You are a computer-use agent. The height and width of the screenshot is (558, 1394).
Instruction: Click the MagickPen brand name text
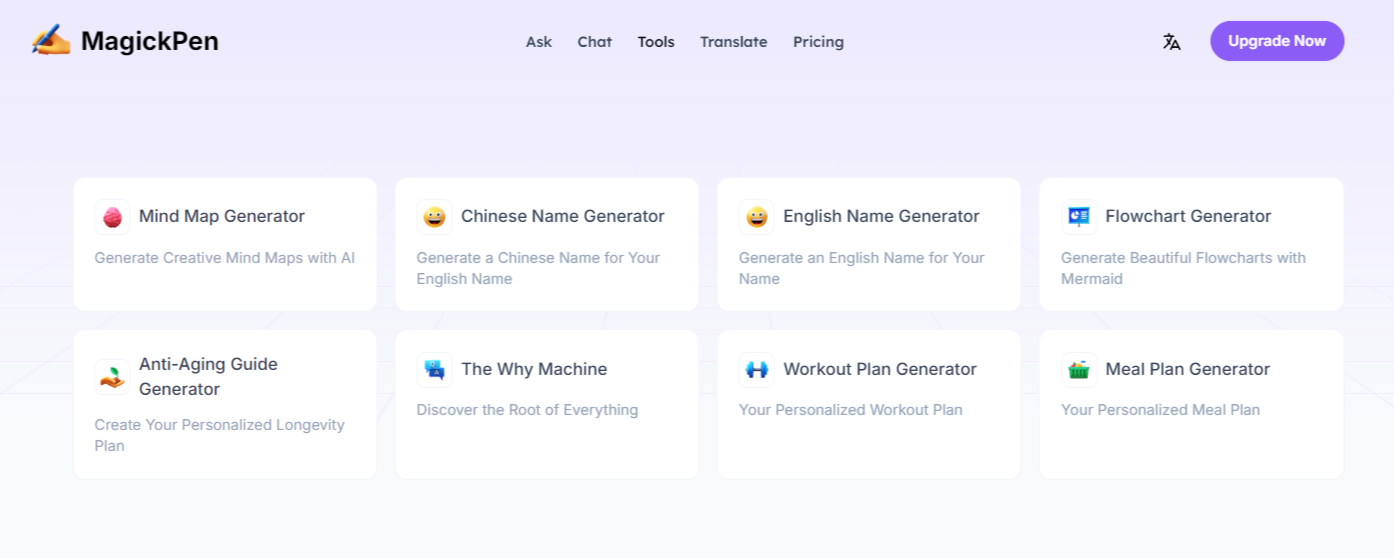pos(149,41)
